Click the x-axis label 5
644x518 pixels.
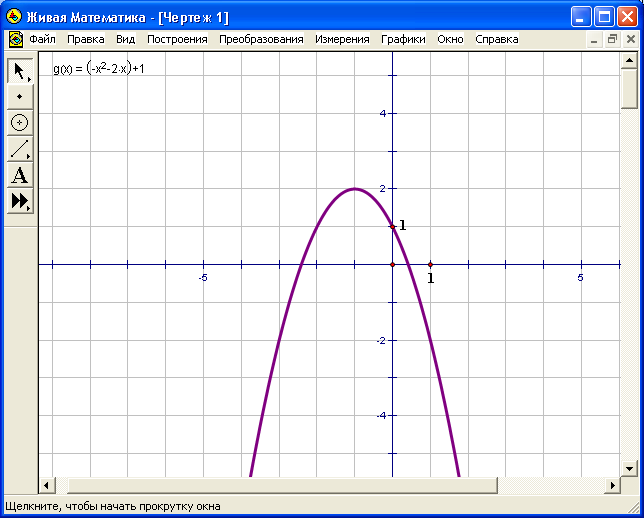click(580, 278)
